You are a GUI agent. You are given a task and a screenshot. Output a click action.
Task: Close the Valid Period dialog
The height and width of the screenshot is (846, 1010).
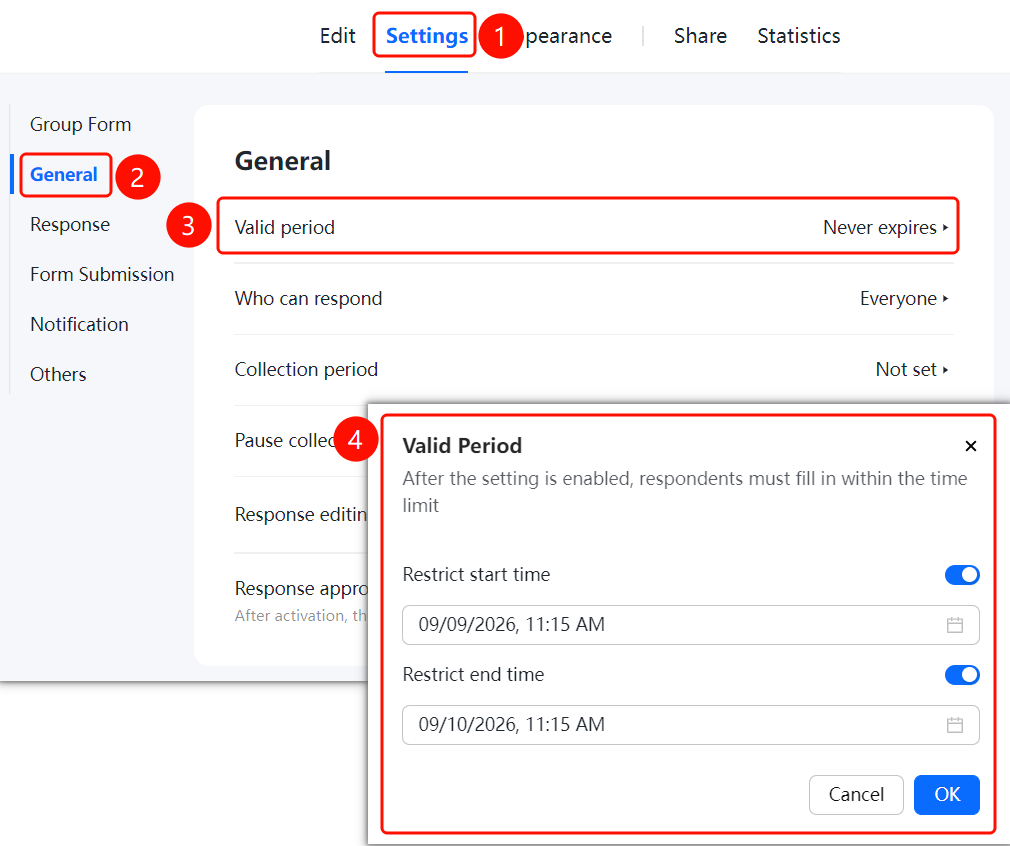point(971,446)
